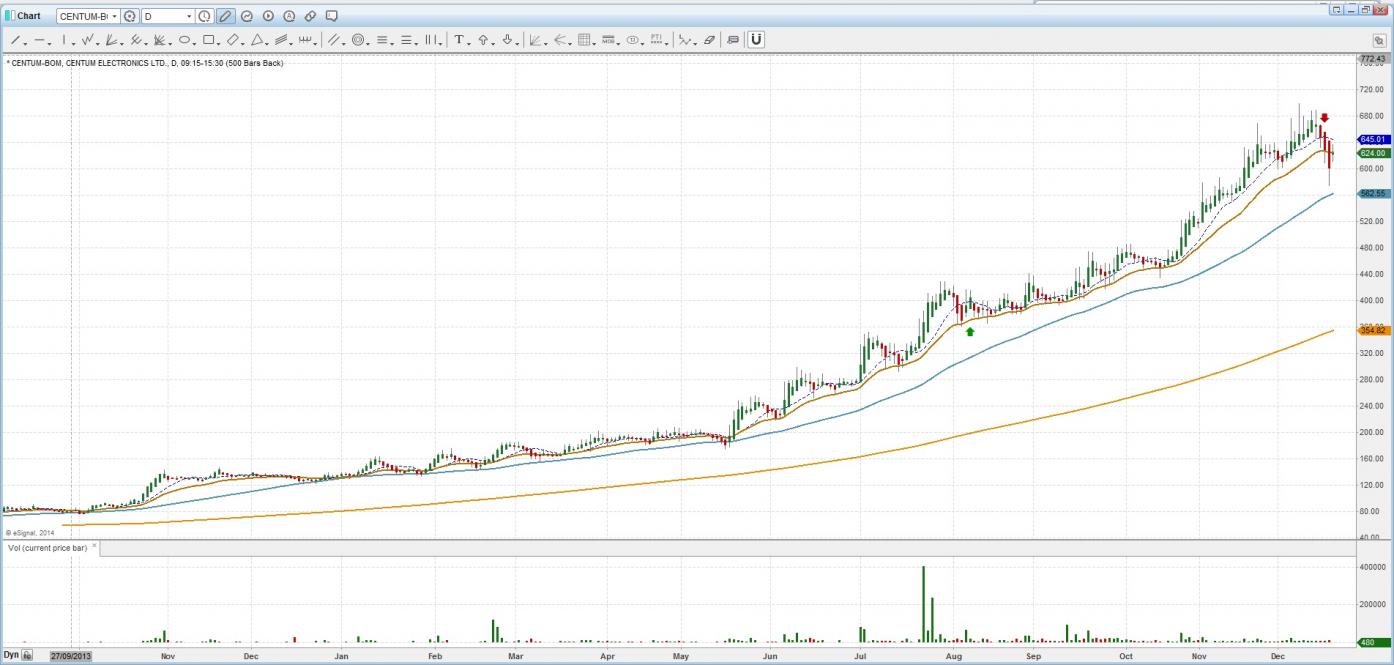
Task: Select the up arrow marker tool
Action: click(483, 40)
